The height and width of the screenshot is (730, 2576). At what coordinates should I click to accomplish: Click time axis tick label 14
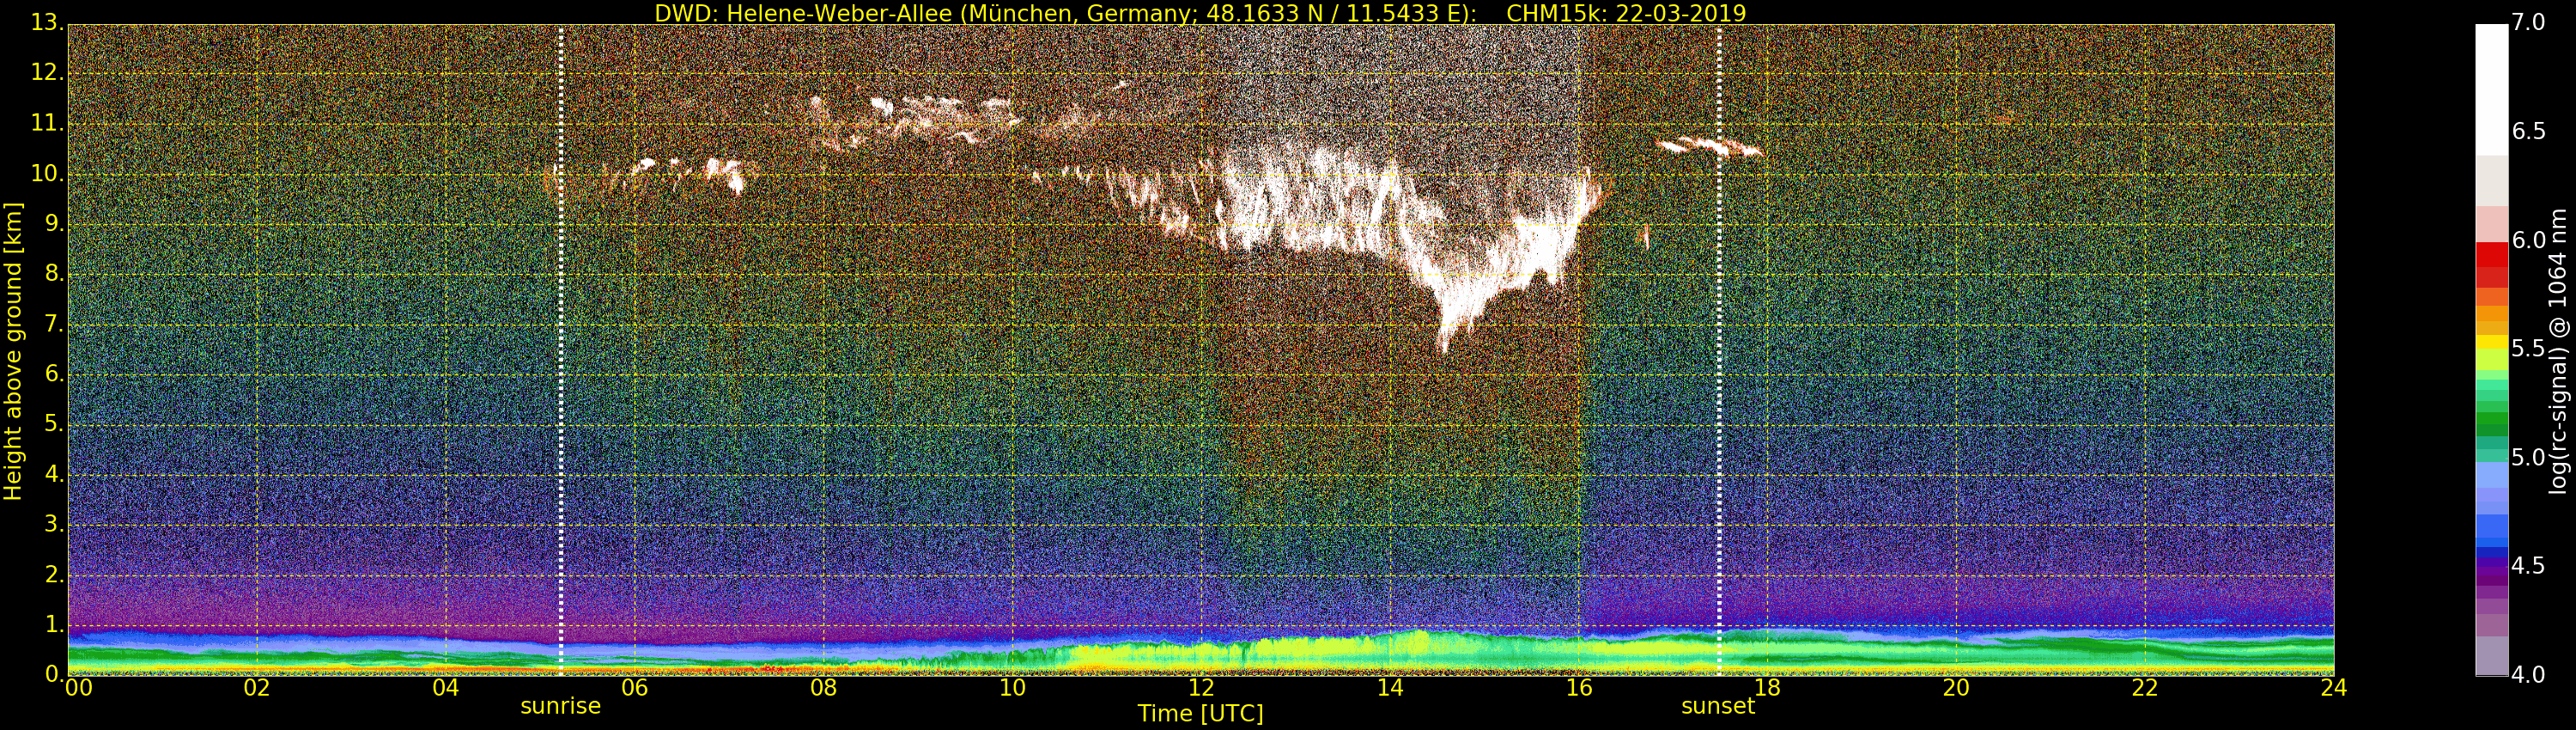pyautogui.click(x=1390, y=688)
